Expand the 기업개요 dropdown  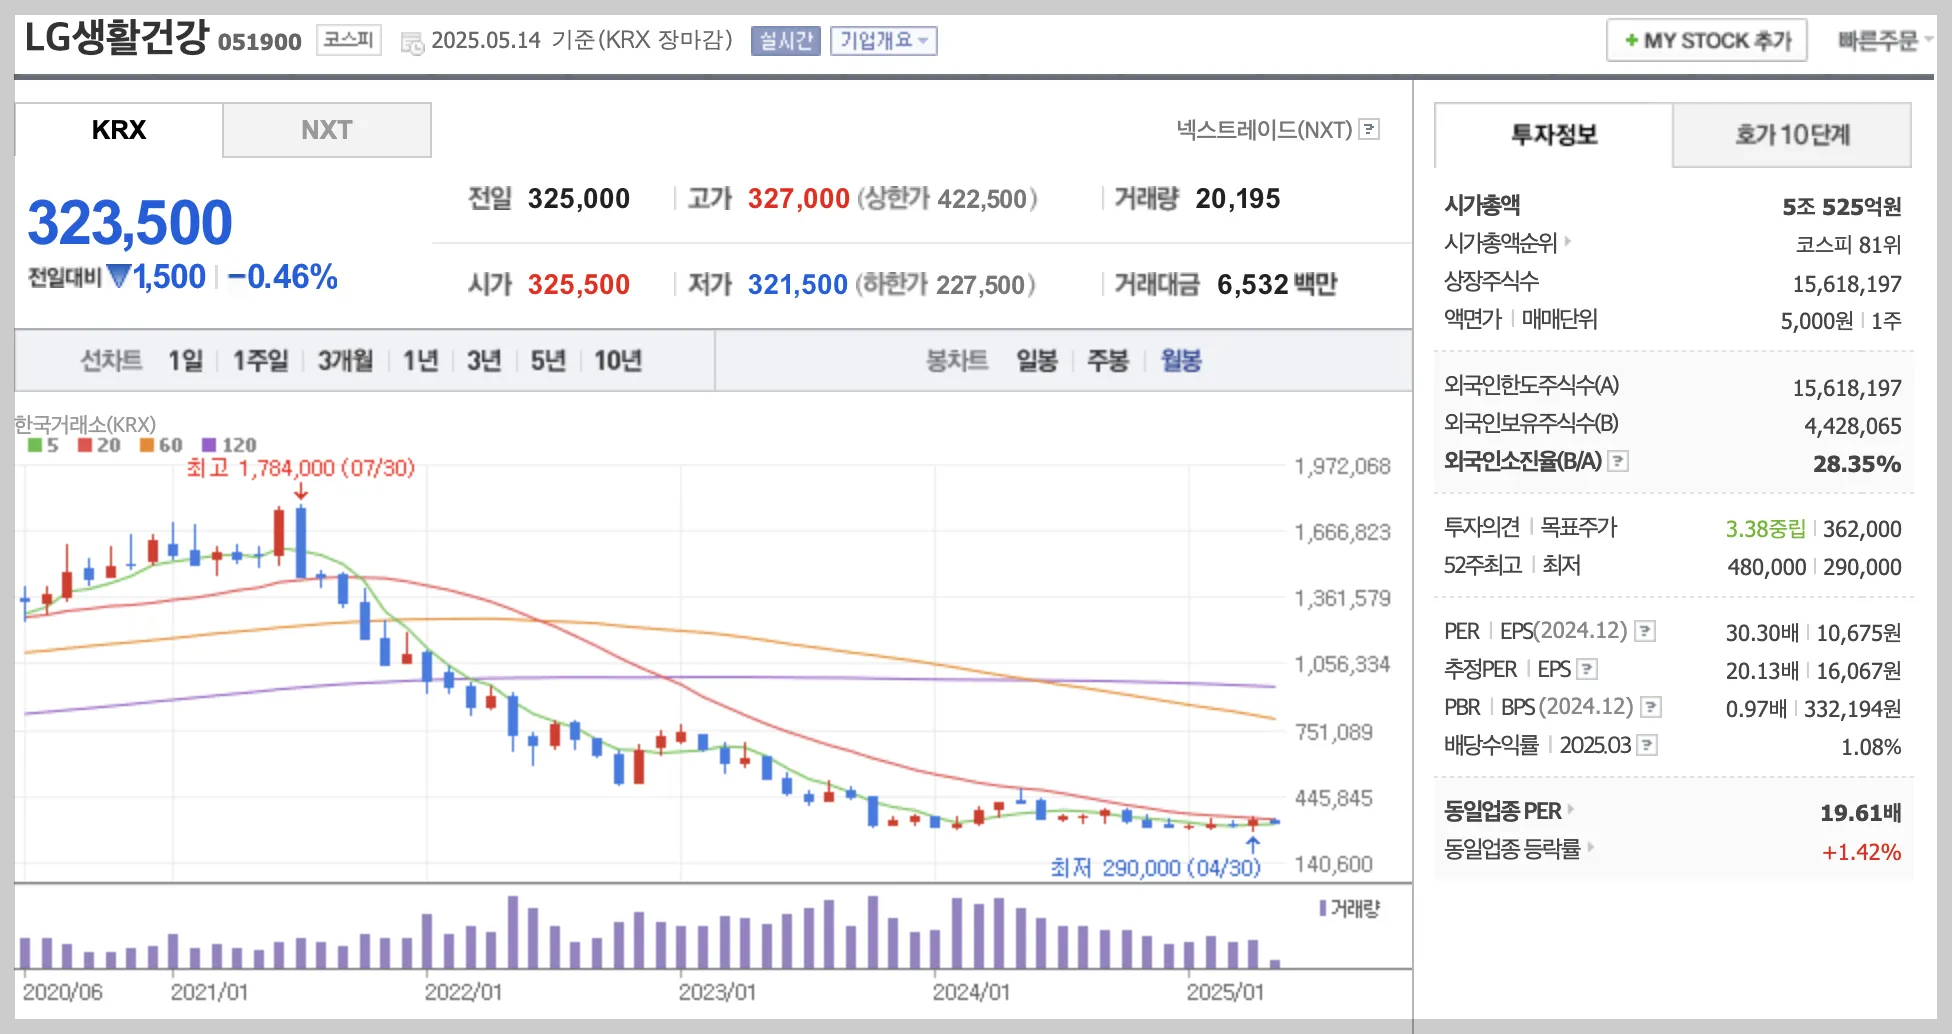tap(883, 41)
